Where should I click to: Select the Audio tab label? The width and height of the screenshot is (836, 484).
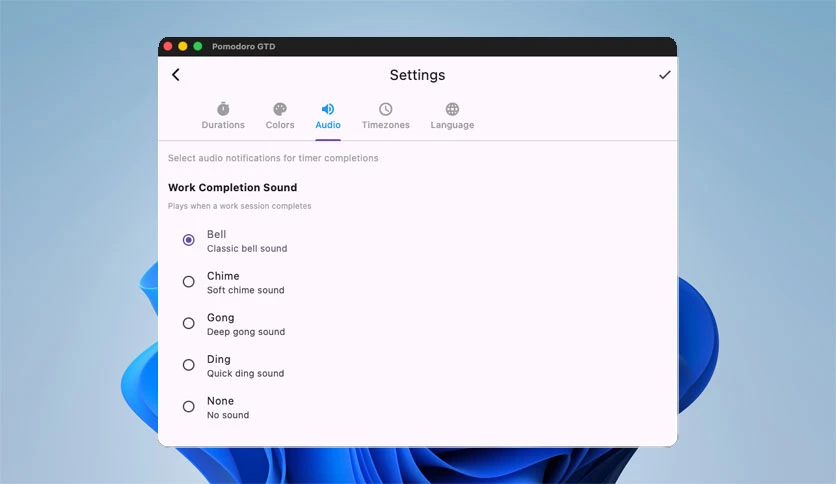pyautogui.click(x=328, y=125)
